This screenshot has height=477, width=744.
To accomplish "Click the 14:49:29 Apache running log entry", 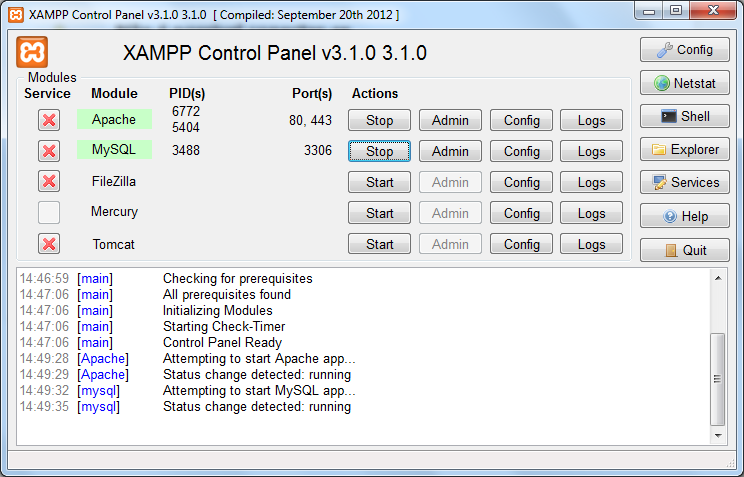I will 186,374.
